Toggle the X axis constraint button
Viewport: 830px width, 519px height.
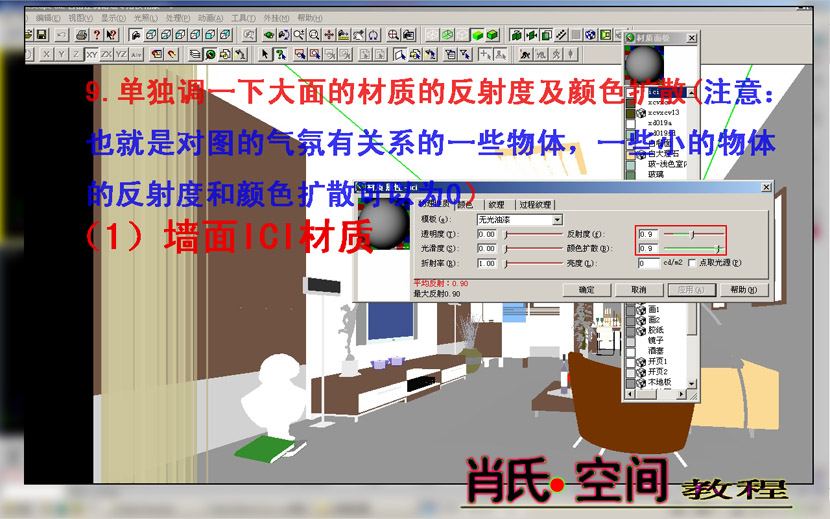click(47, 54)
